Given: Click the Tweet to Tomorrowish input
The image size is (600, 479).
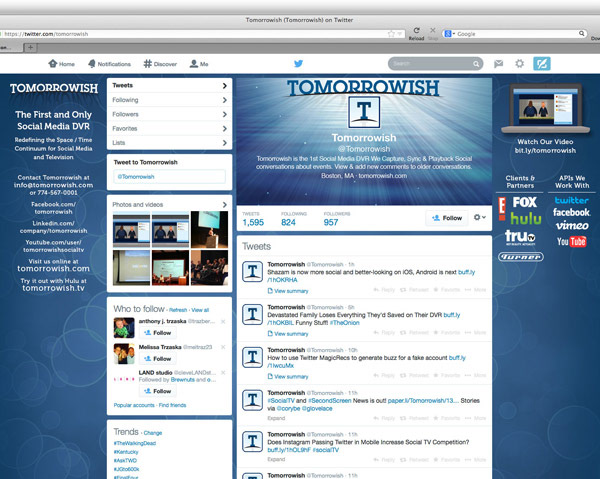Looking at the screenshot, I should [x=170, y=177].
